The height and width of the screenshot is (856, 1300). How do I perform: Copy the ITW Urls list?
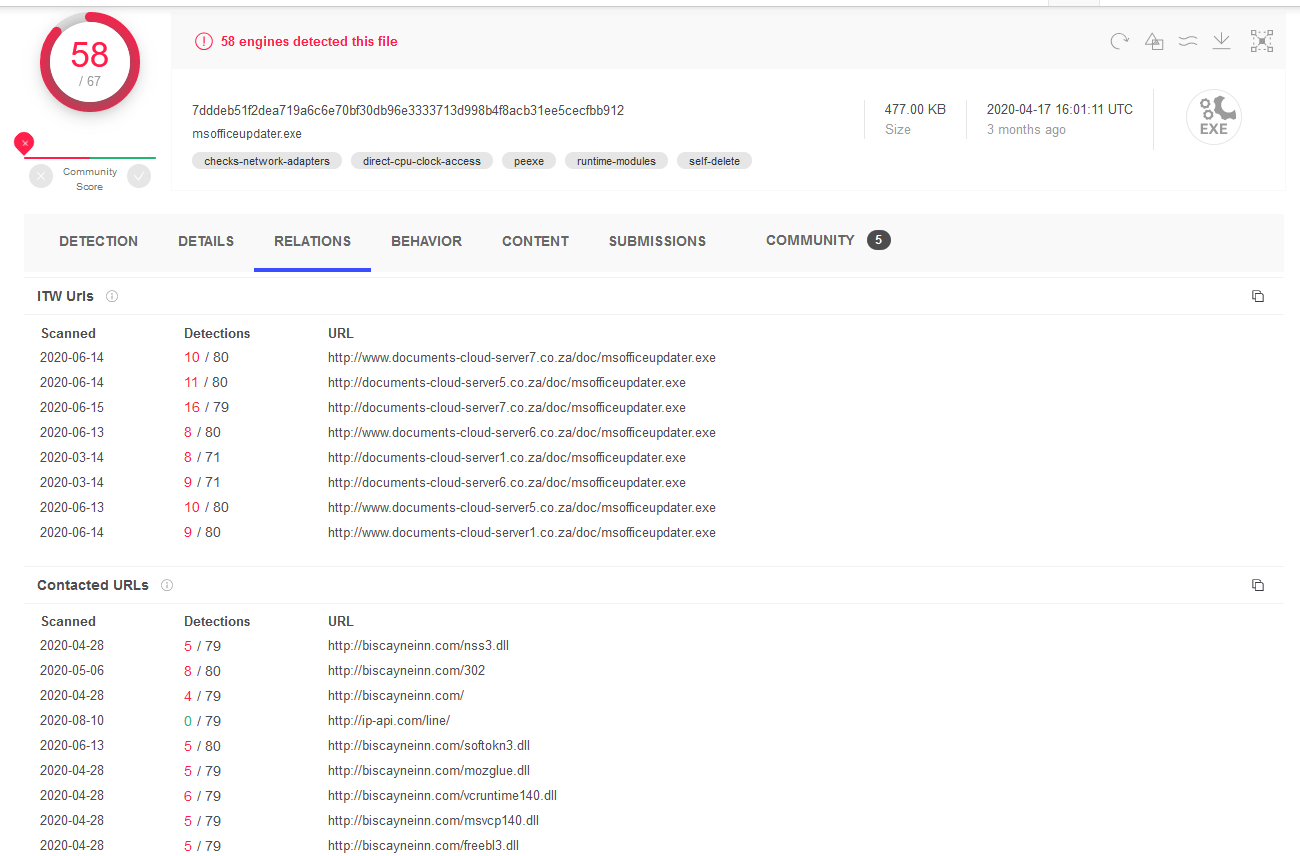click(1257, 296)
